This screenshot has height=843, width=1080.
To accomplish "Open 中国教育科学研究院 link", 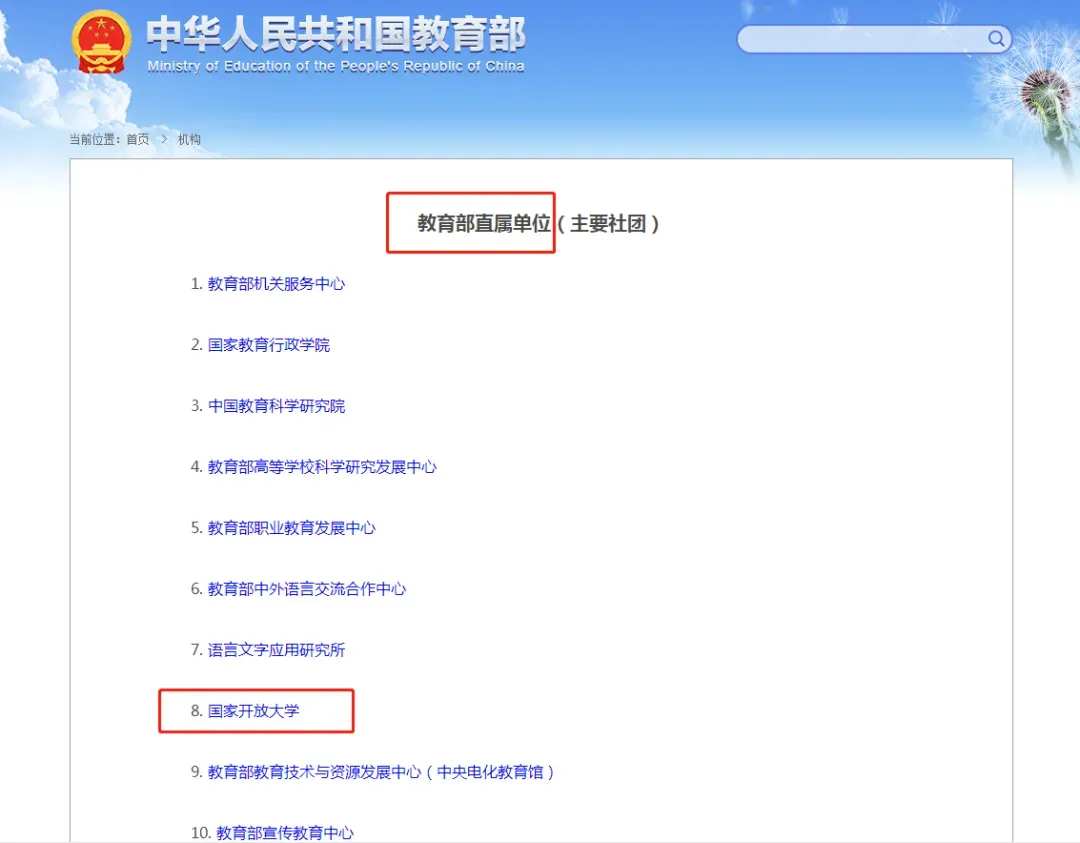I will pos(276,406).
